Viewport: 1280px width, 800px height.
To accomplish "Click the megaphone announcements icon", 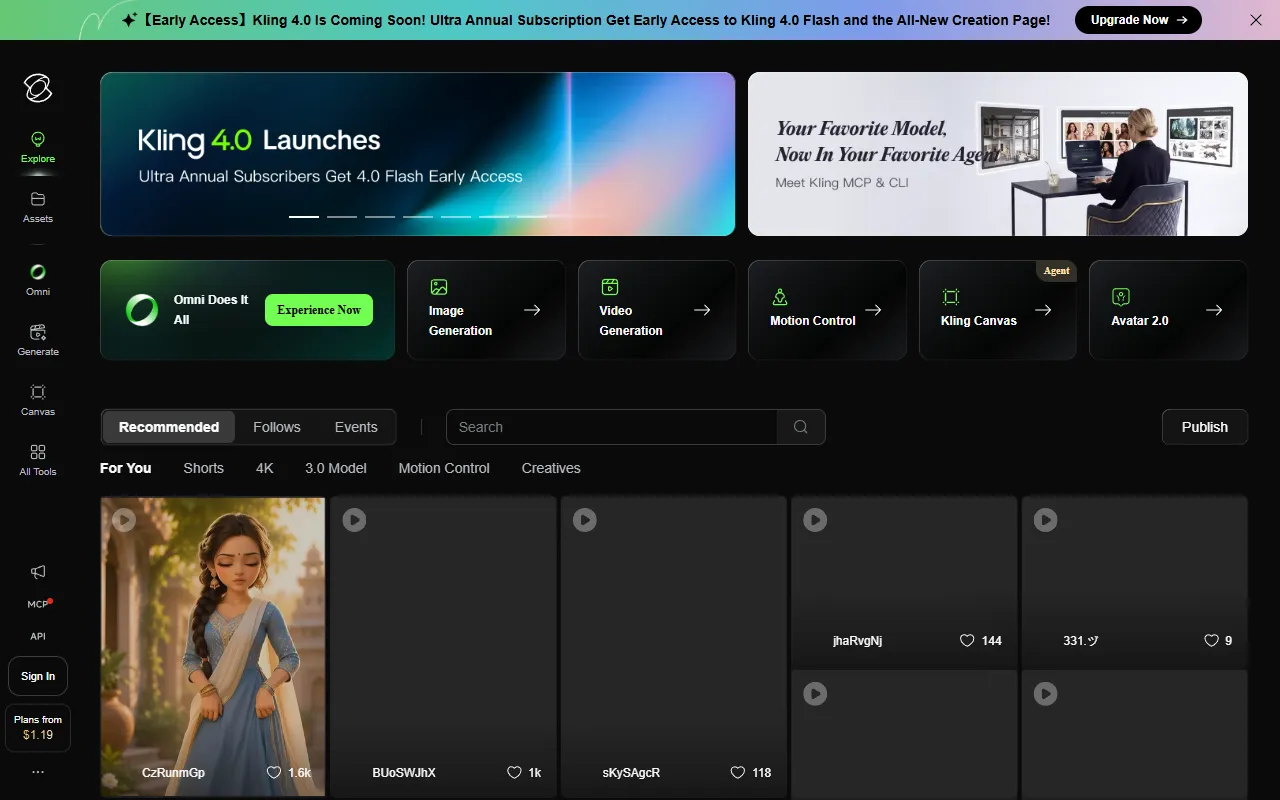I will pos(38,572).
